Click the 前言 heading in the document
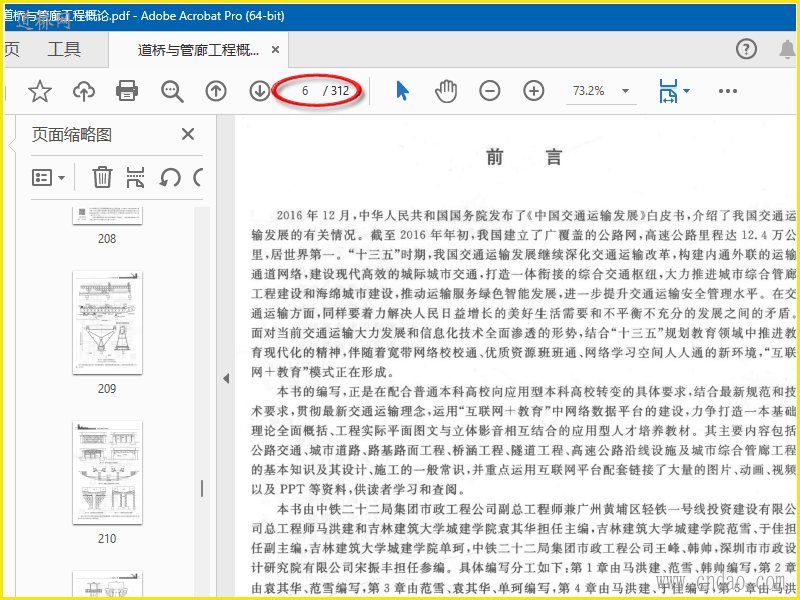Image resolution: width=800 pixels, height=600 pixels. 524,157
